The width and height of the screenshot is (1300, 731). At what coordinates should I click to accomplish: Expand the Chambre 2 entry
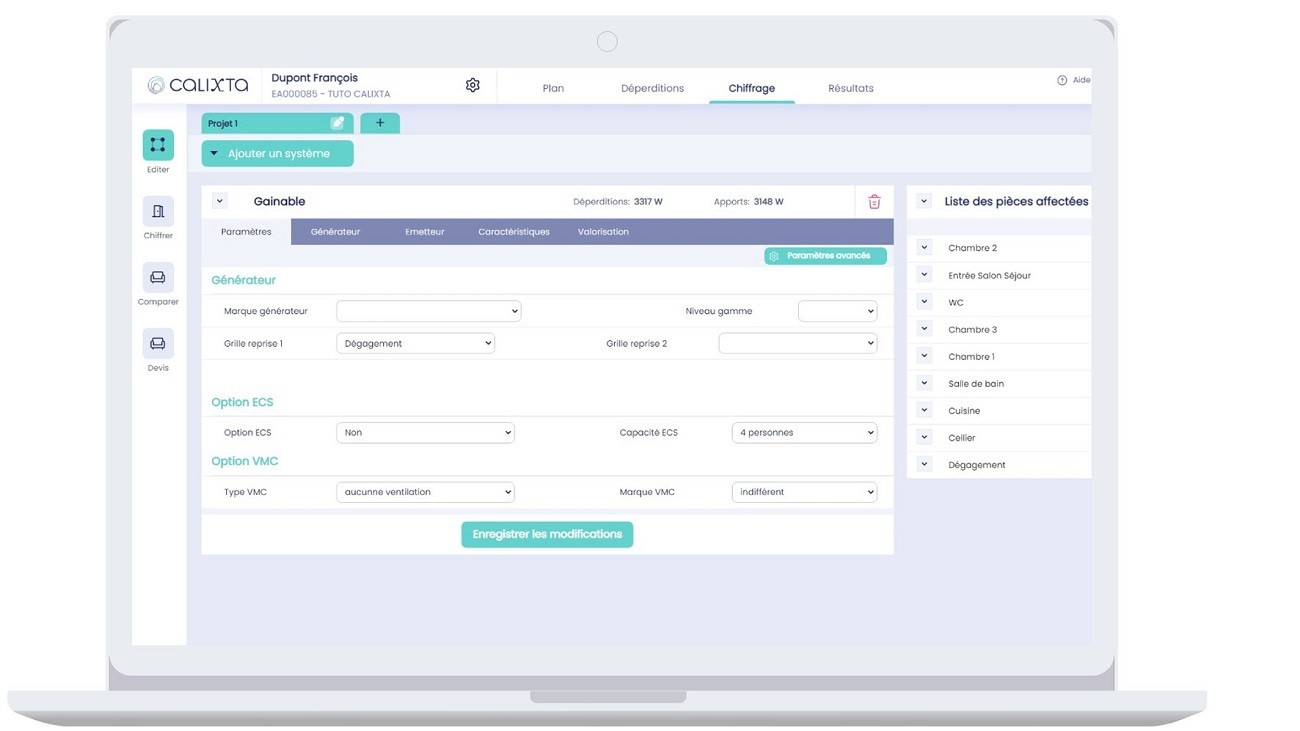(x=922, y=247)
